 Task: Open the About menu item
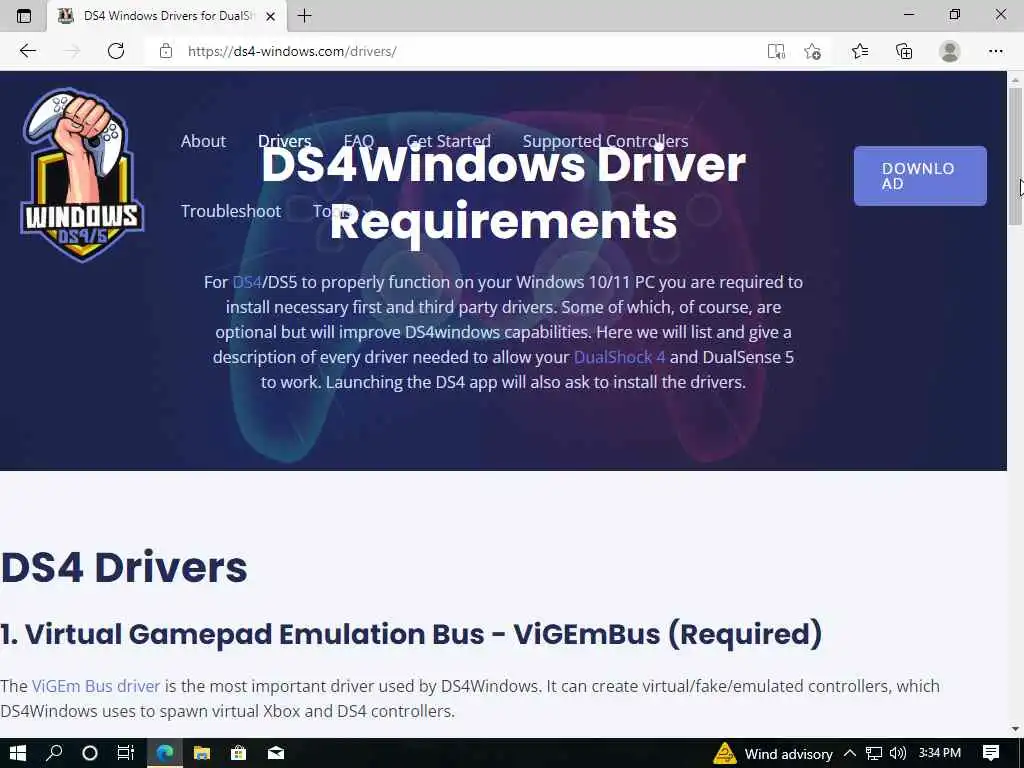[x=203, y=141]
